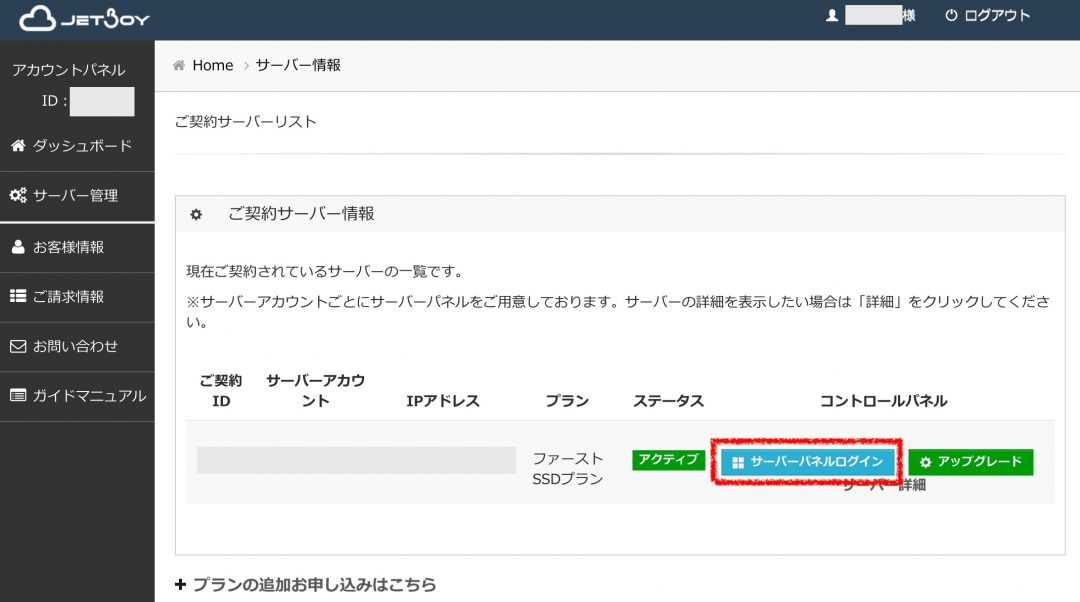
Task: Click the billing info list icon
Action: (18, 297)
